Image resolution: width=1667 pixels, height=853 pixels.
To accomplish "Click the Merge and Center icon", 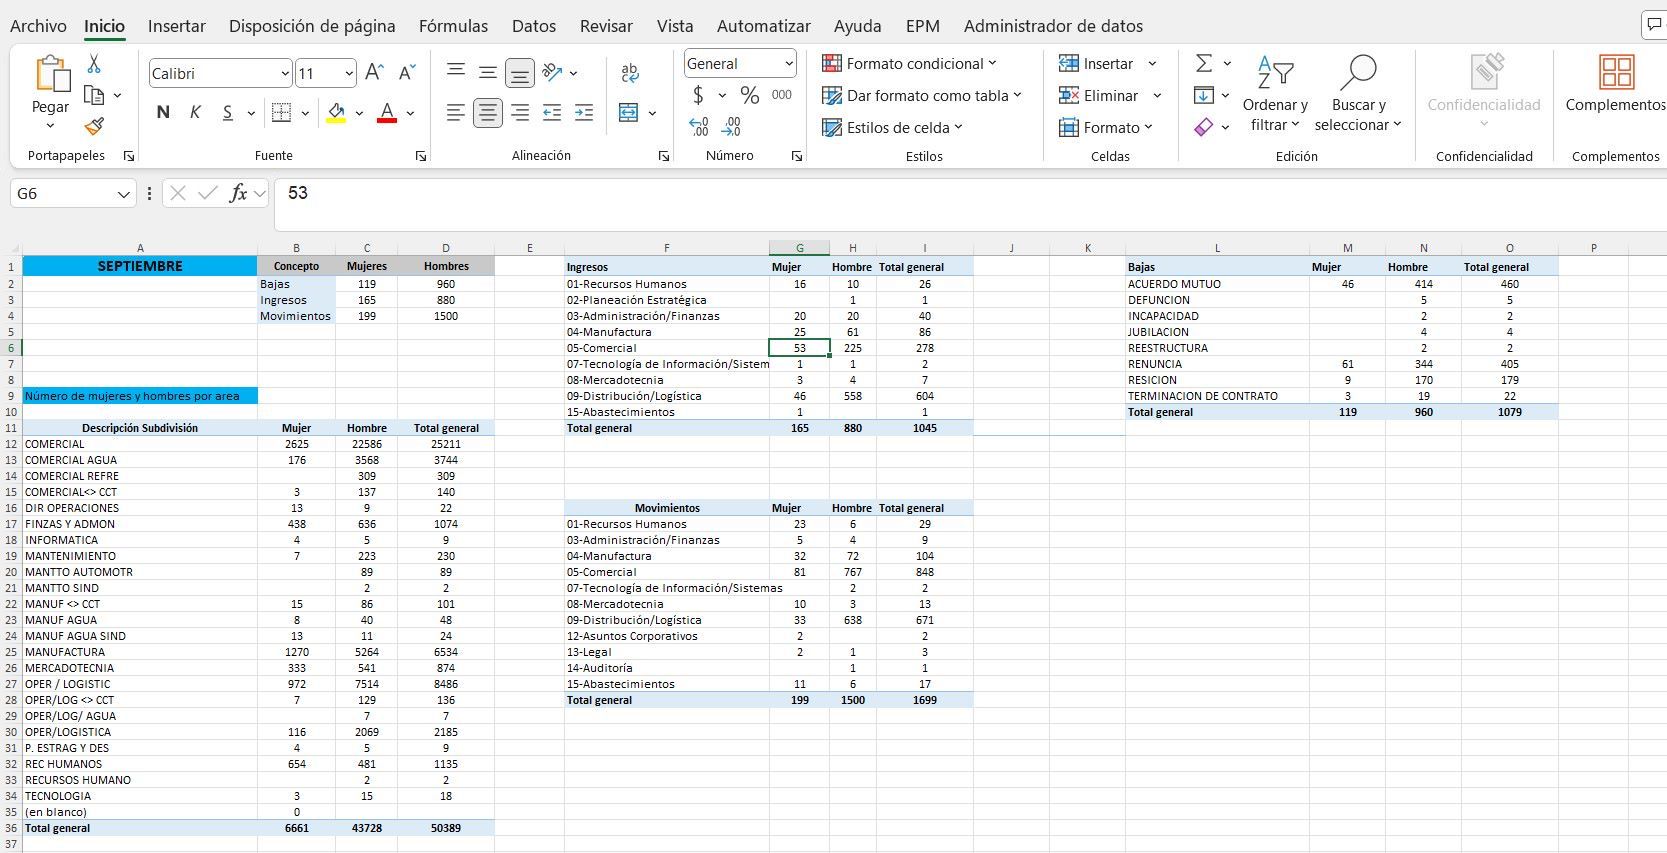I will click(x=628, y=113).
